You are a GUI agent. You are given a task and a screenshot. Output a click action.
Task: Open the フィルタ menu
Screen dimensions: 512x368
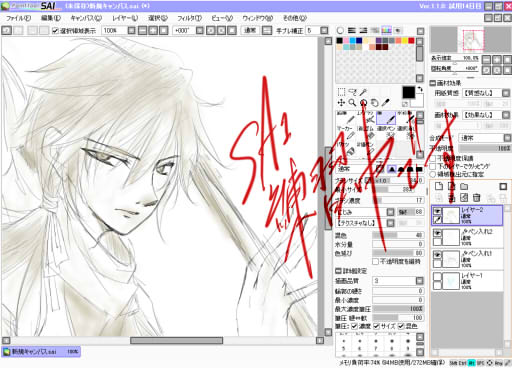pyautogui.click(x=189, y=18)
